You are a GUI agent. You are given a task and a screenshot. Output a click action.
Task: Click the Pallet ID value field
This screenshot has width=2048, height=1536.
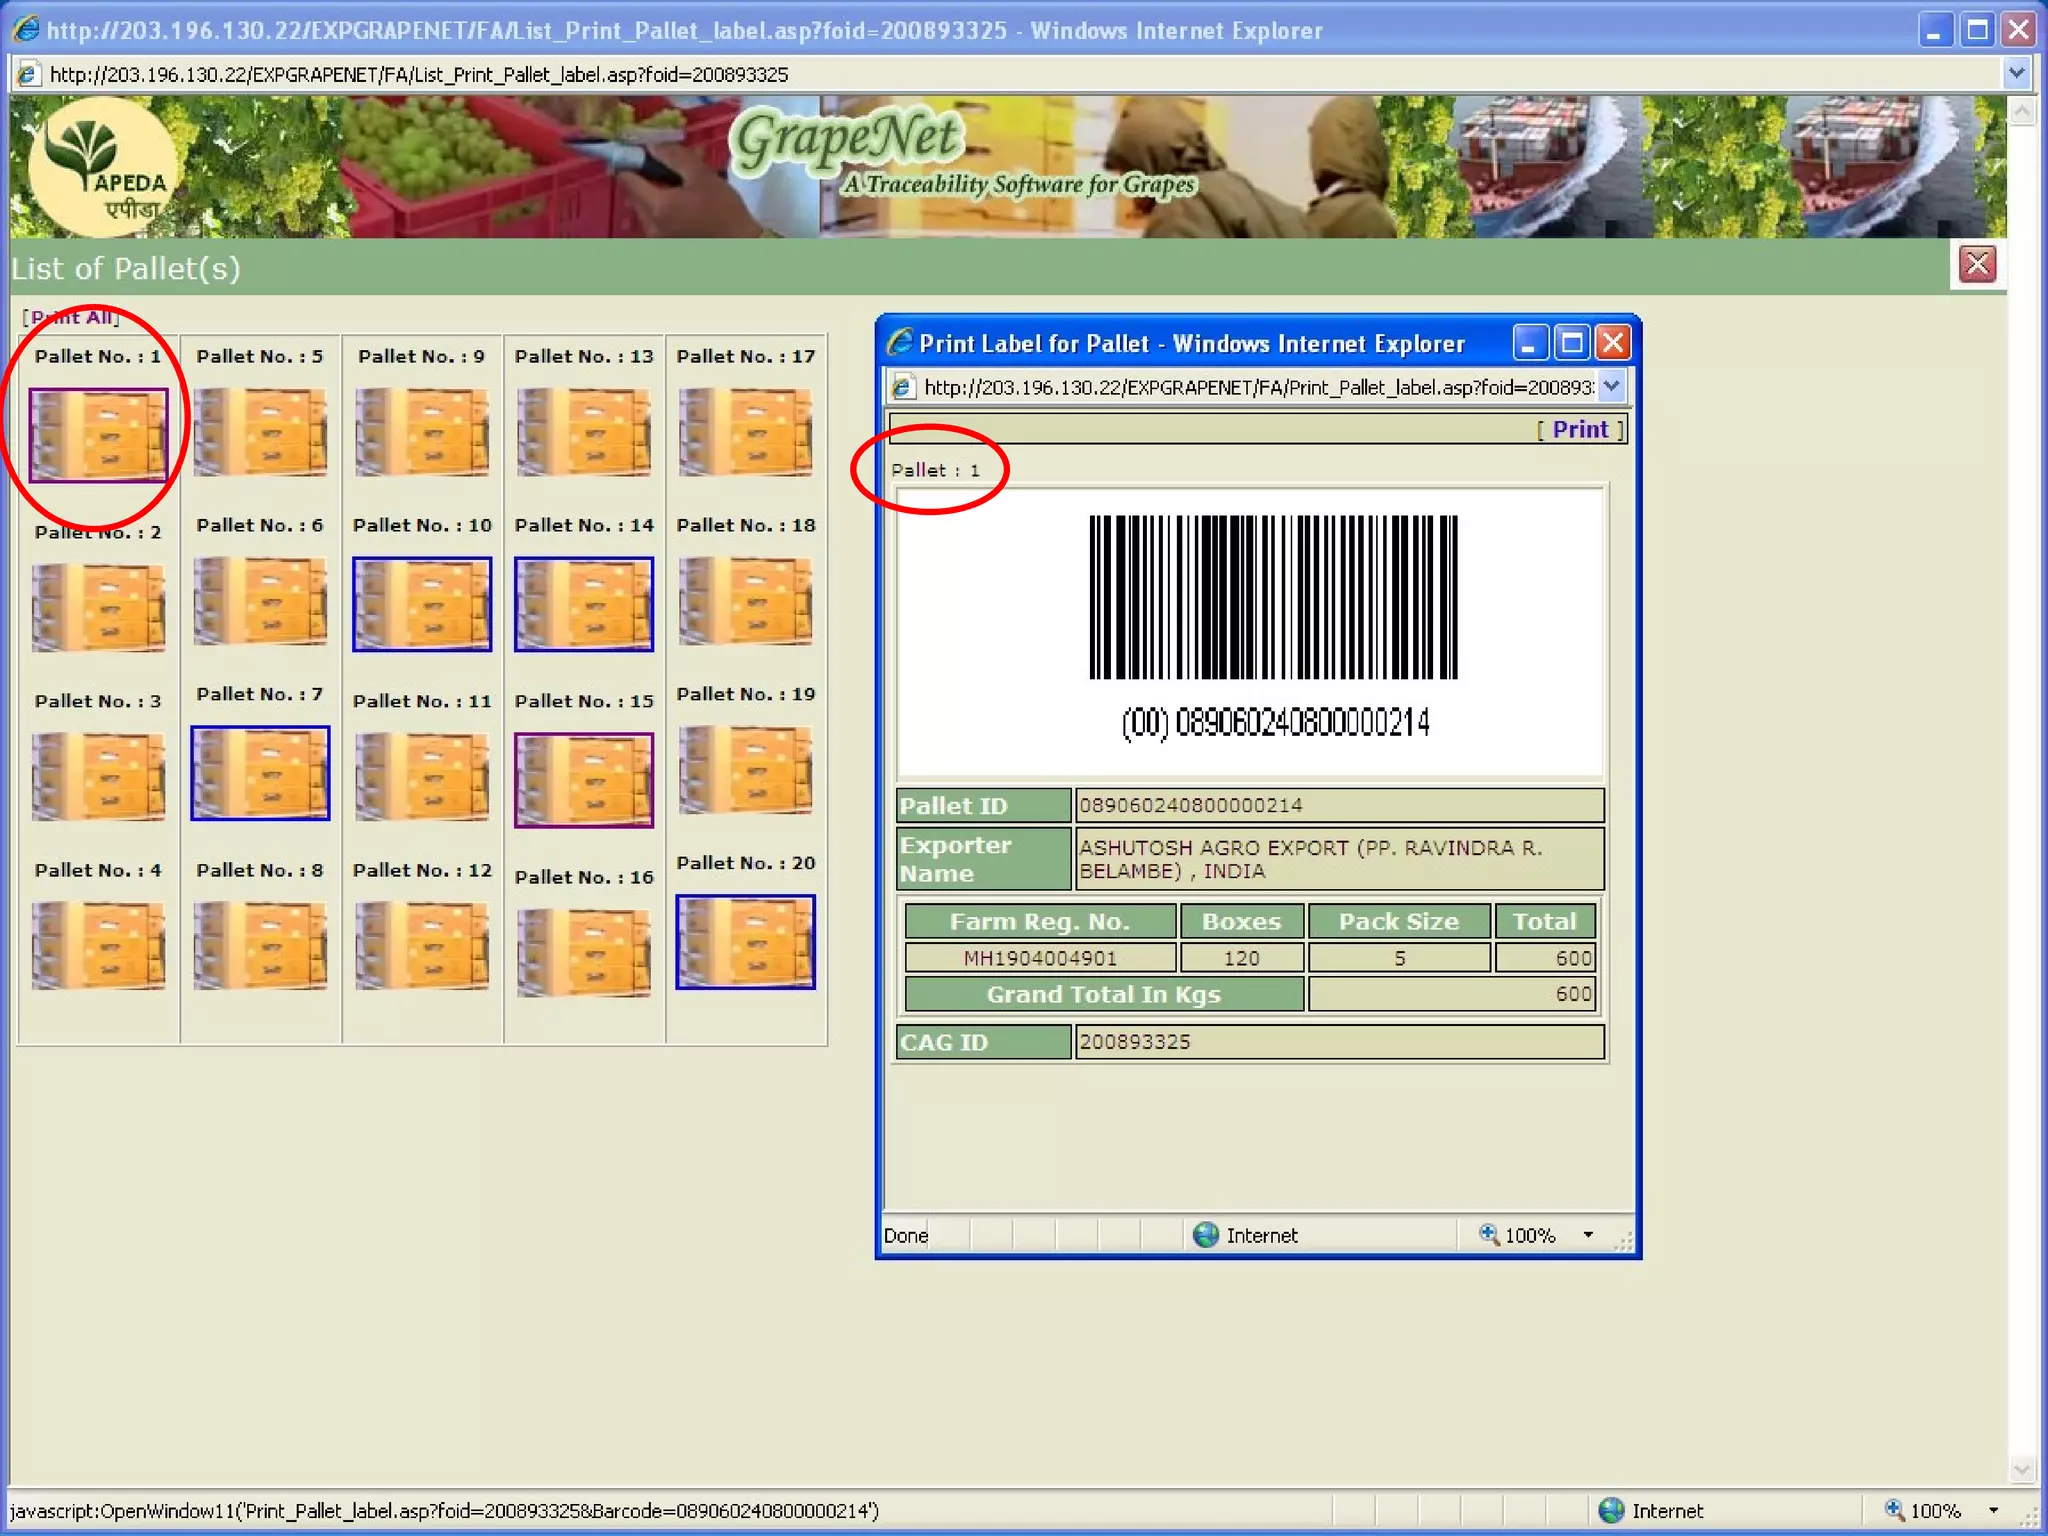click(x=1338, y=805)
